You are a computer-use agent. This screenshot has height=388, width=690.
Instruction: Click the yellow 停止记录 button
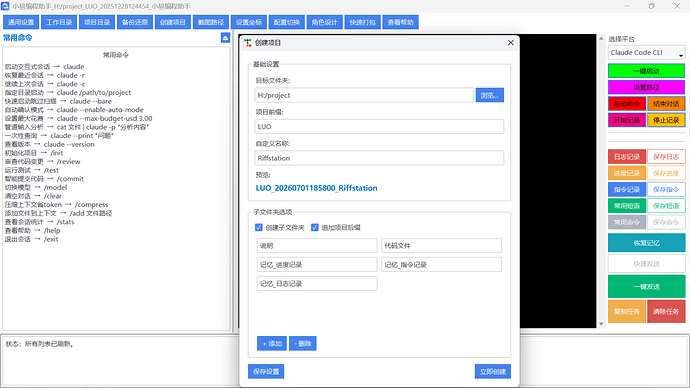(666, 120)
